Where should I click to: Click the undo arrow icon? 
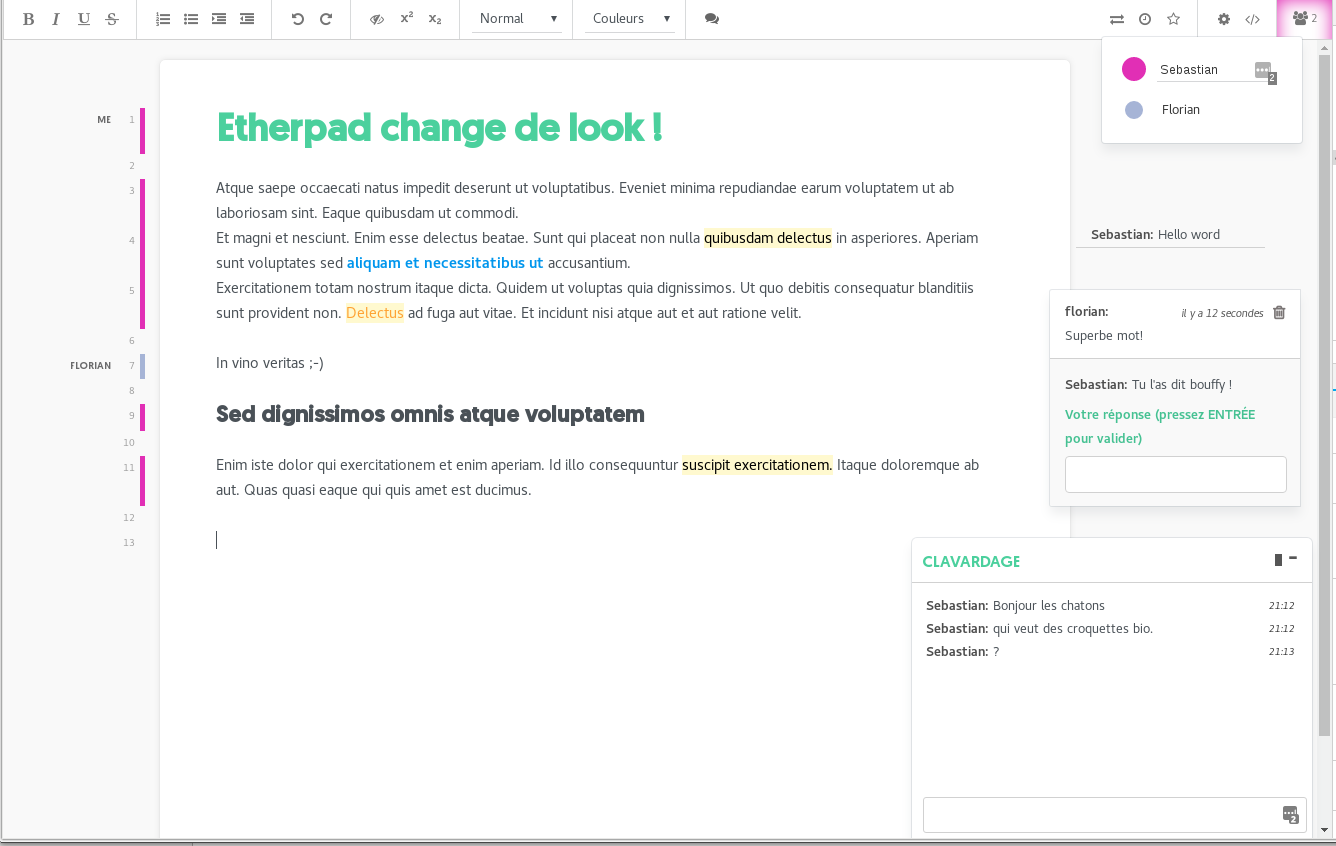pyautogui.click(x=297, y=19)
